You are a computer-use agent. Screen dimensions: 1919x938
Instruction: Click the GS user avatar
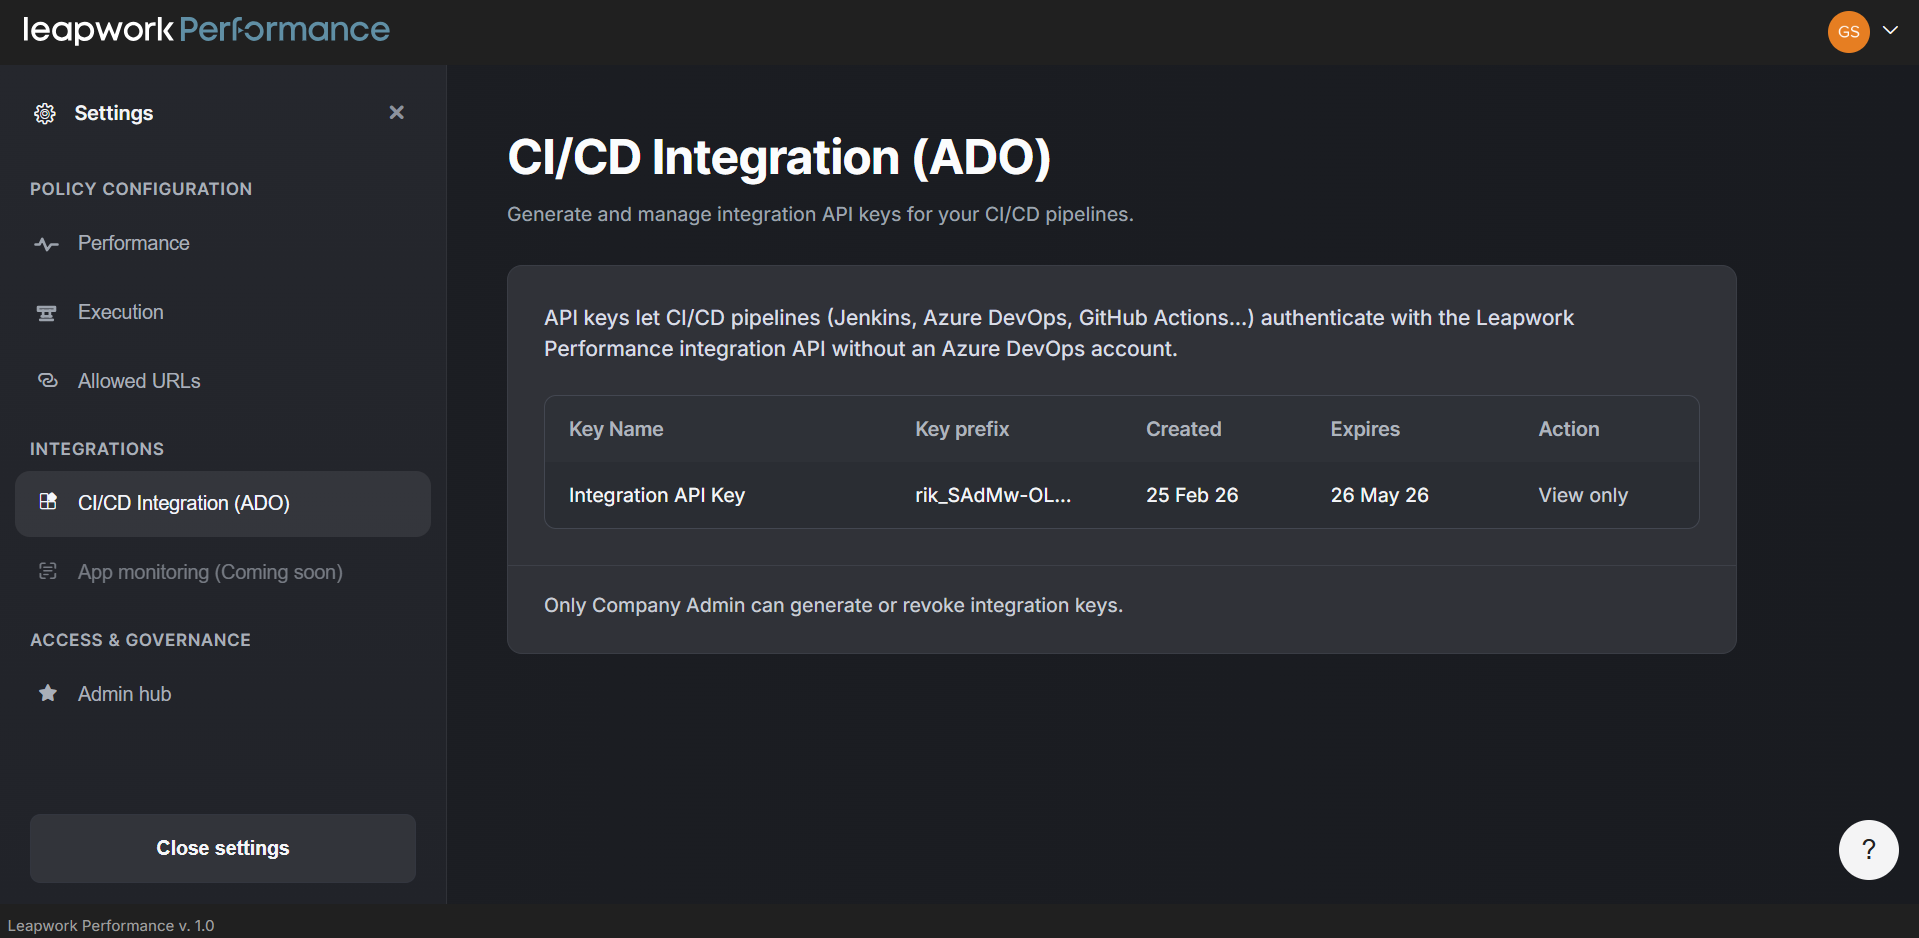(x=1848, y=32)
